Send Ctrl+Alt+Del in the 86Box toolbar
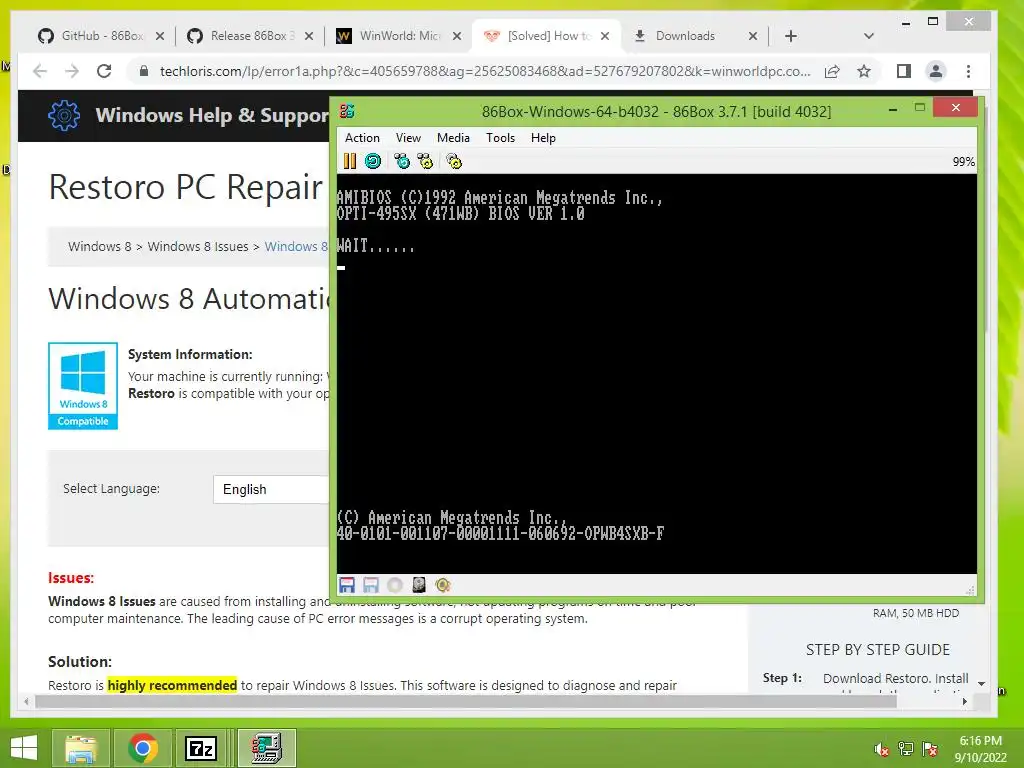Image resolution: width=1024 pixels, height=768 pixels. 402,161
